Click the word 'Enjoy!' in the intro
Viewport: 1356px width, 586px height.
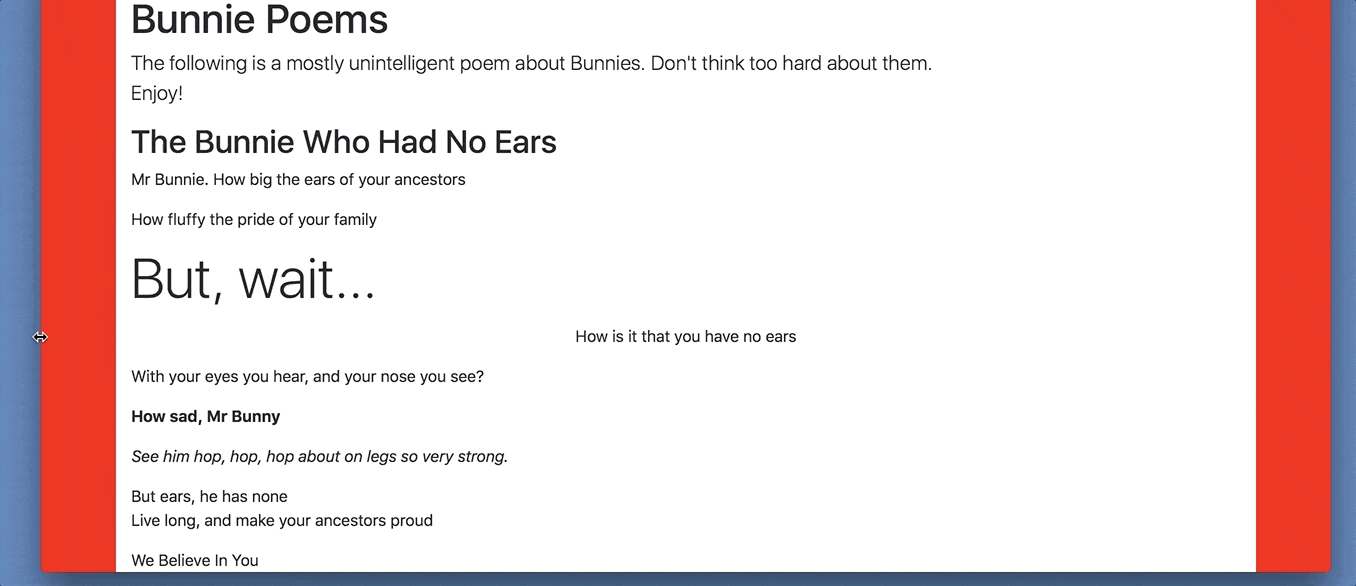click(x=157, y=94)
